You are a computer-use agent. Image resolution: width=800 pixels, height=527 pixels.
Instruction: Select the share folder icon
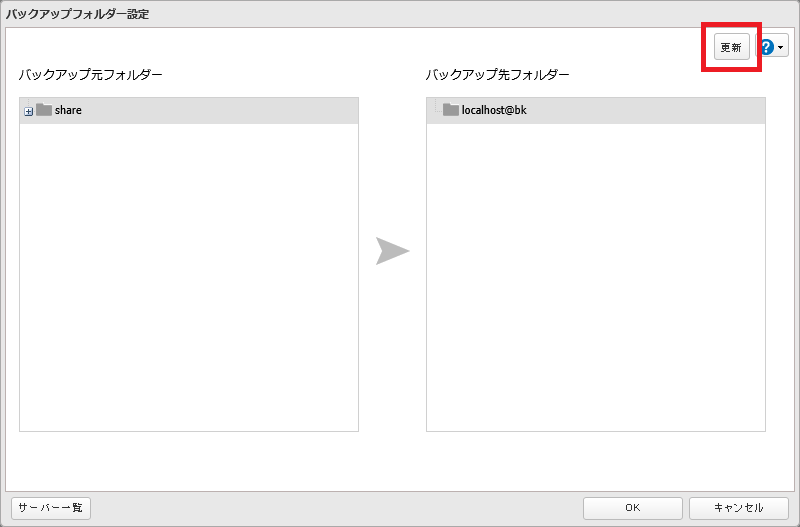coord(44,110)
